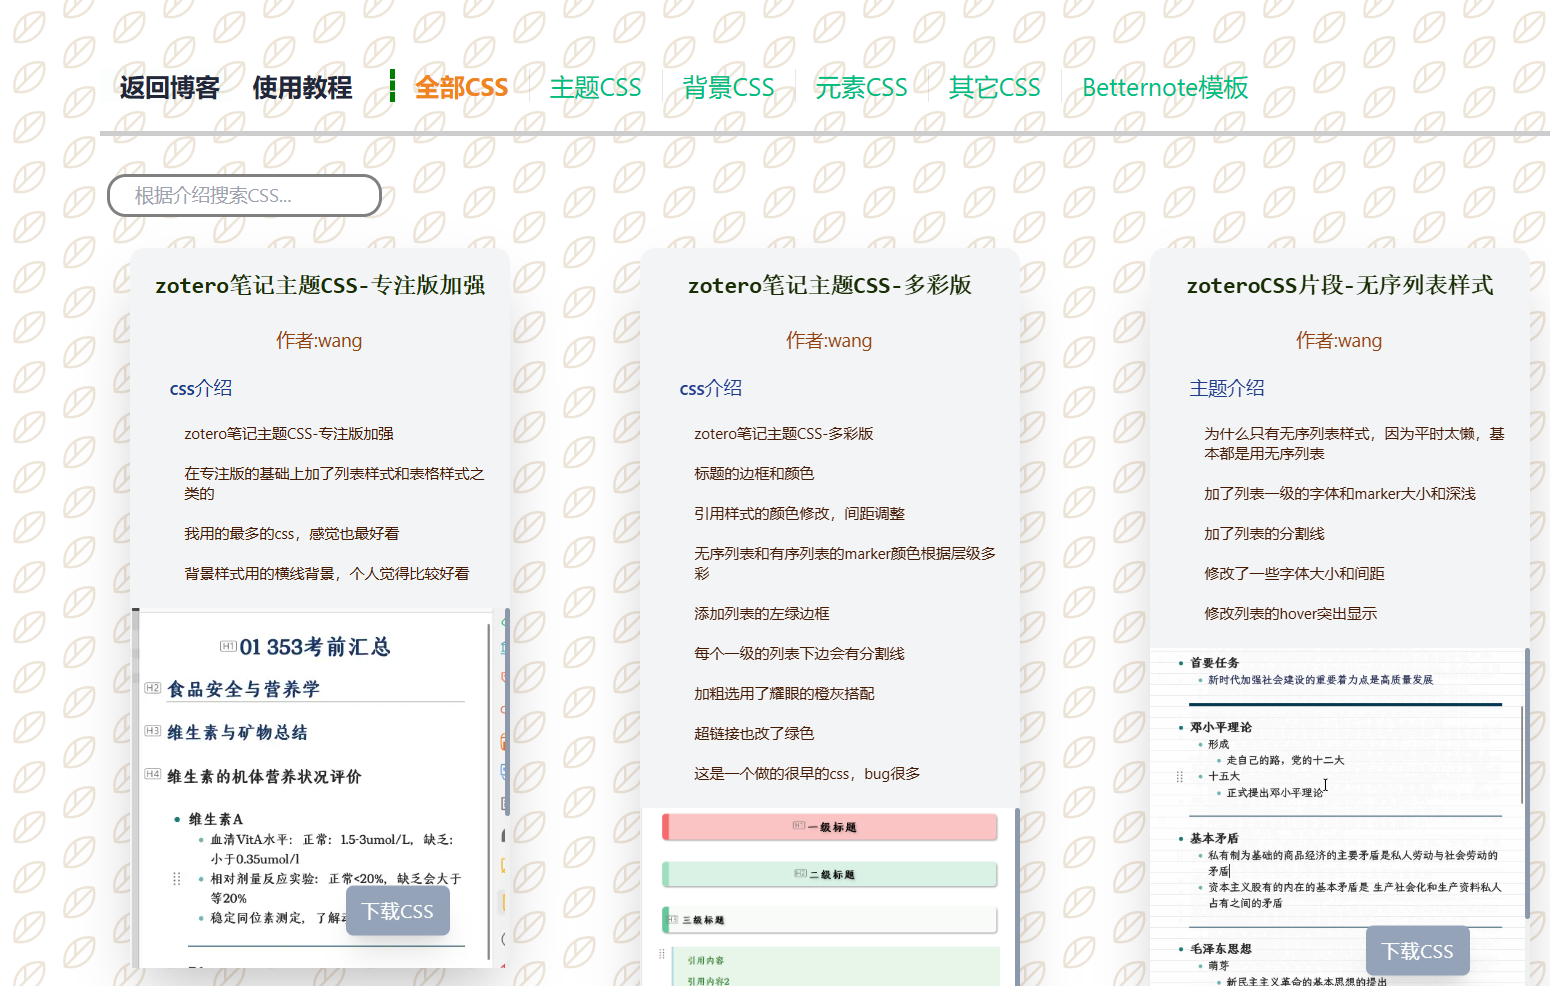This screenshot has width=1550, height=986.
Task: Click title zotero笔记主题CSS-专注版加强
Action: tap(320, 285)
